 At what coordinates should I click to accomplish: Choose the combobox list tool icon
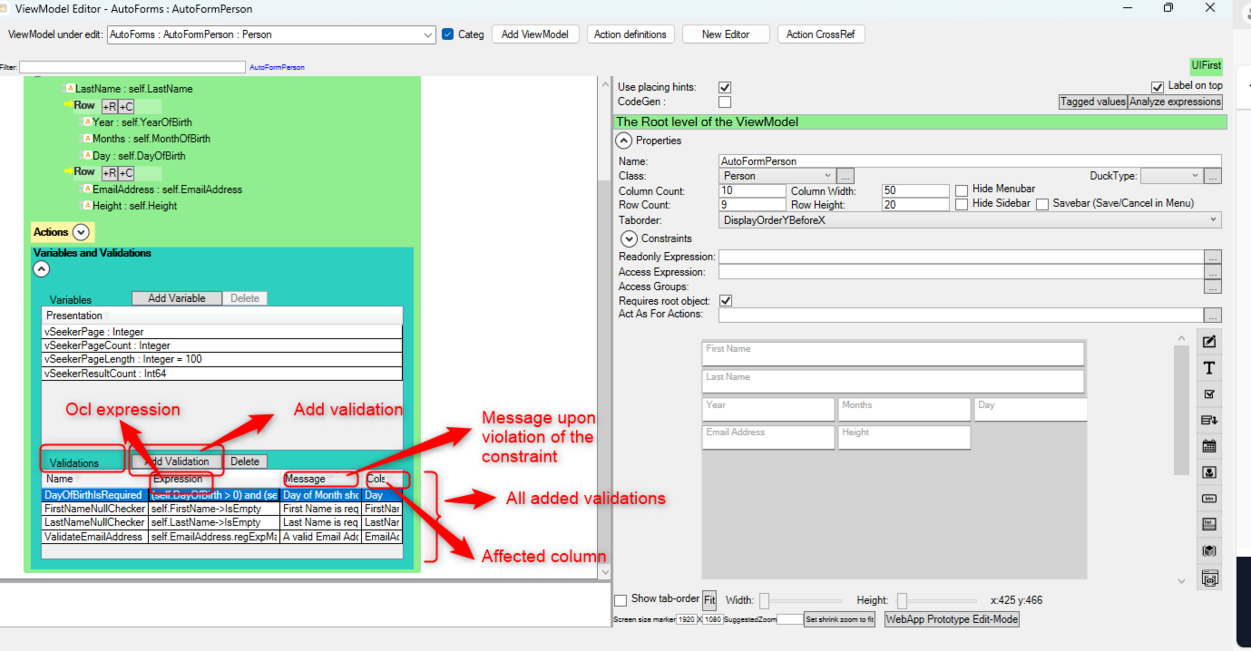1209,420
